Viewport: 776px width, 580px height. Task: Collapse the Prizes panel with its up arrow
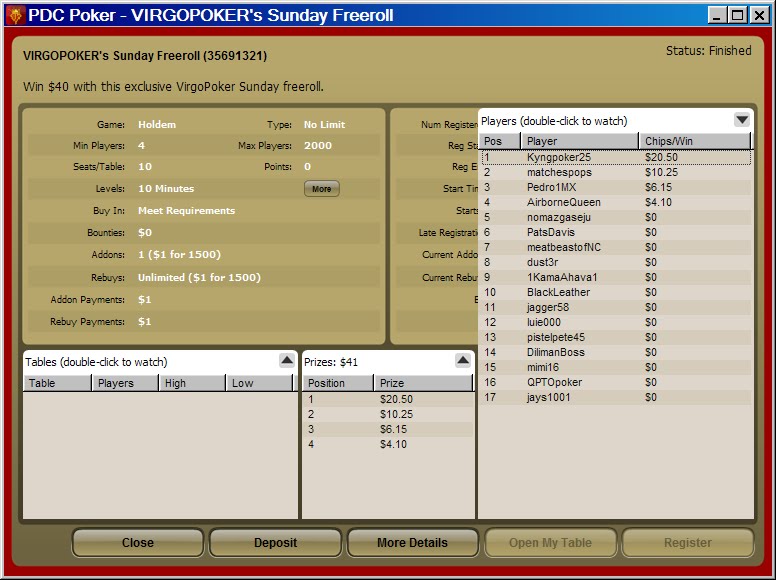[463, 360]
